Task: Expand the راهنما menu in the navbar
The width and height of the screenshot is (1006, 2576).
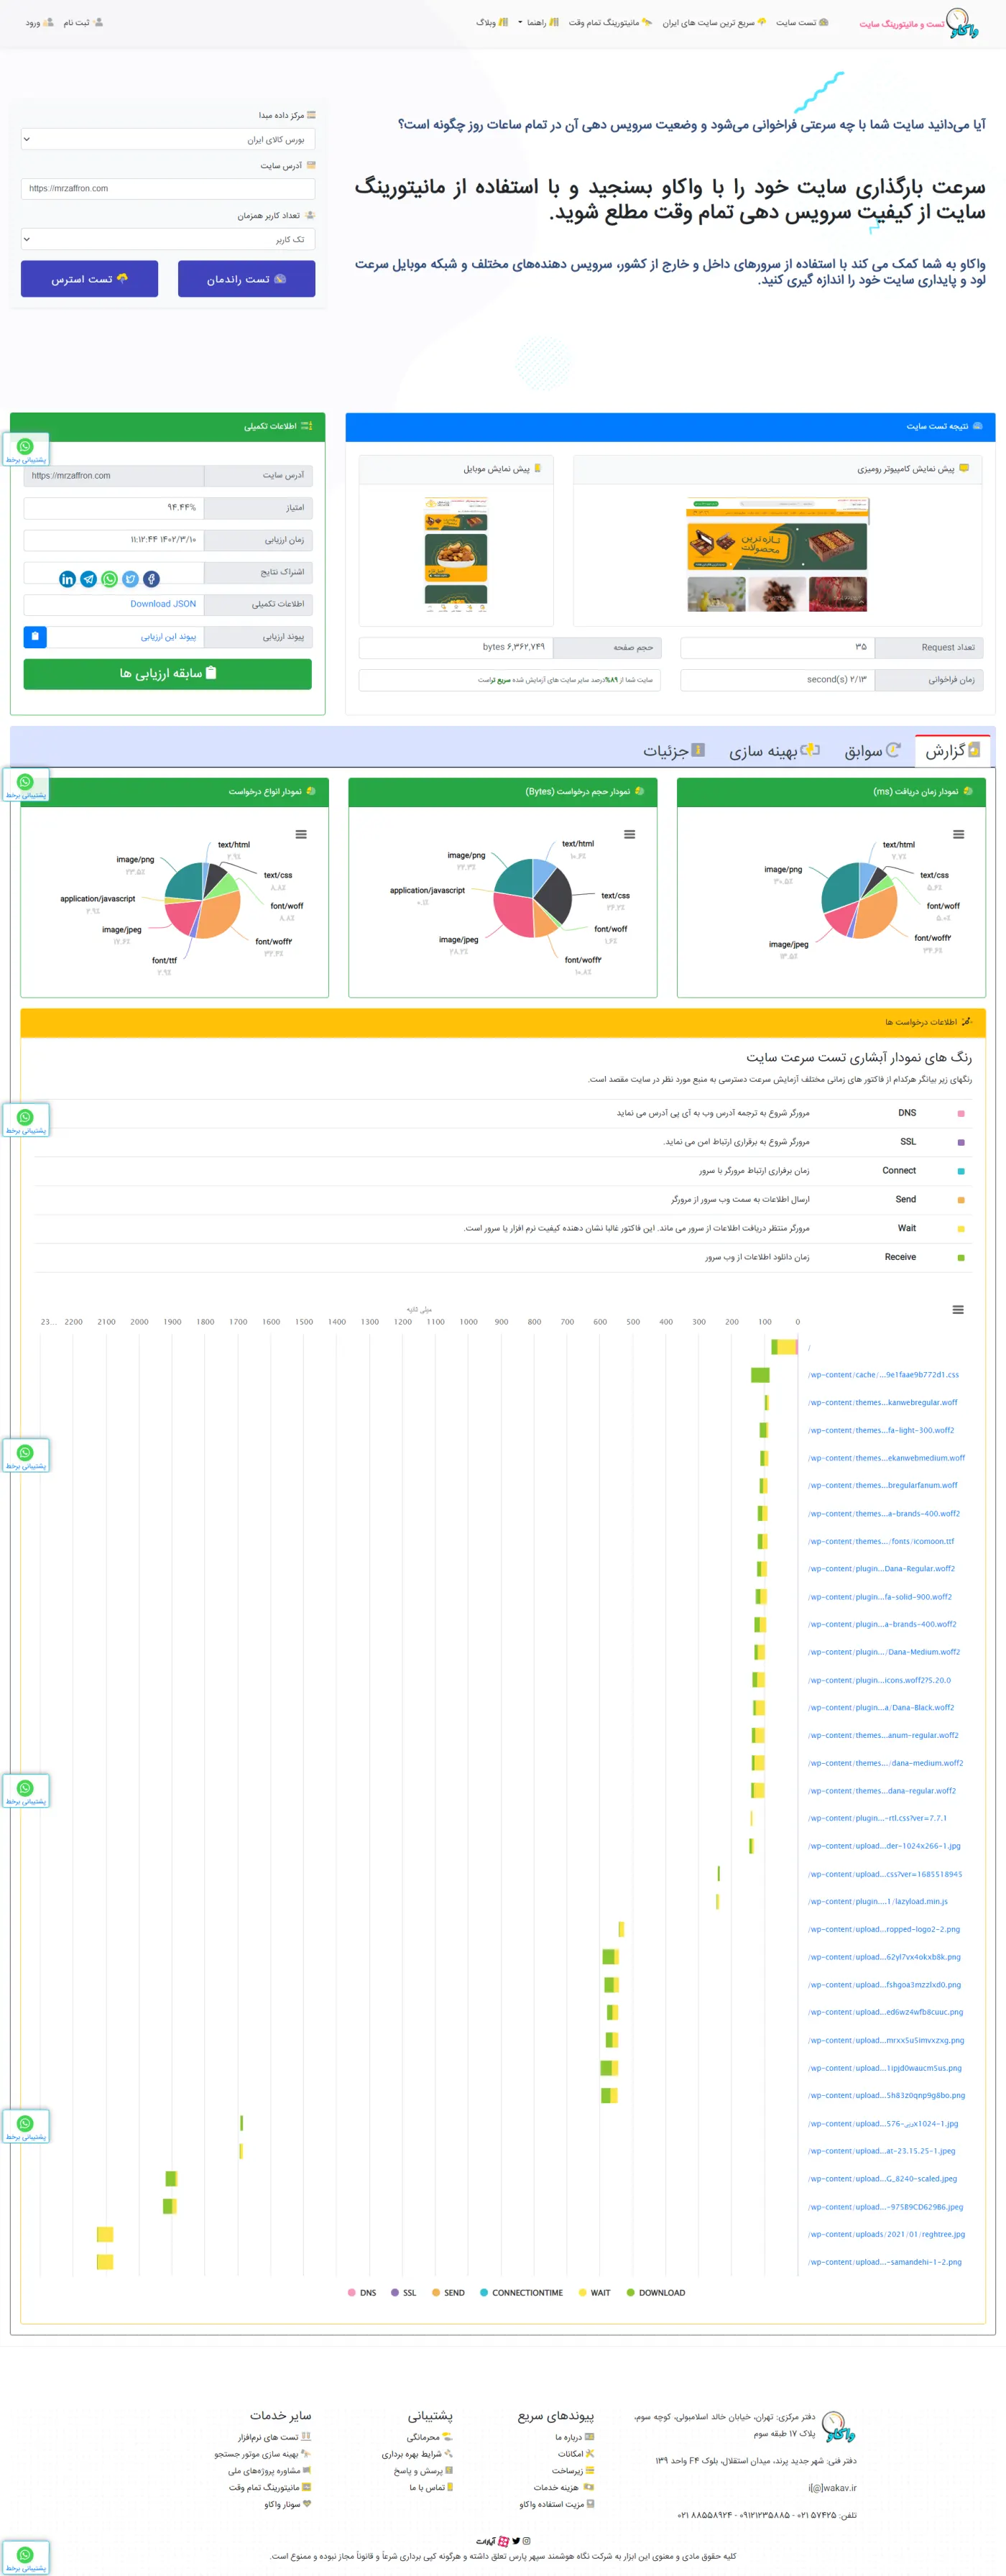Action: [538, 22]
